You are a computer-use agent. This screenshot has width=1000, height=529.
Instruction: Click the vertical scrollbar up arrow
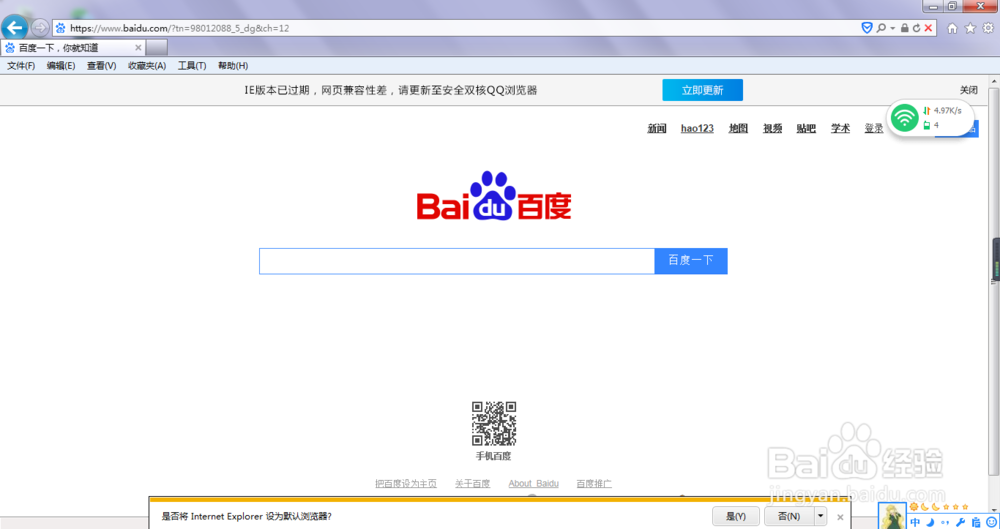(x=994, y=81)
